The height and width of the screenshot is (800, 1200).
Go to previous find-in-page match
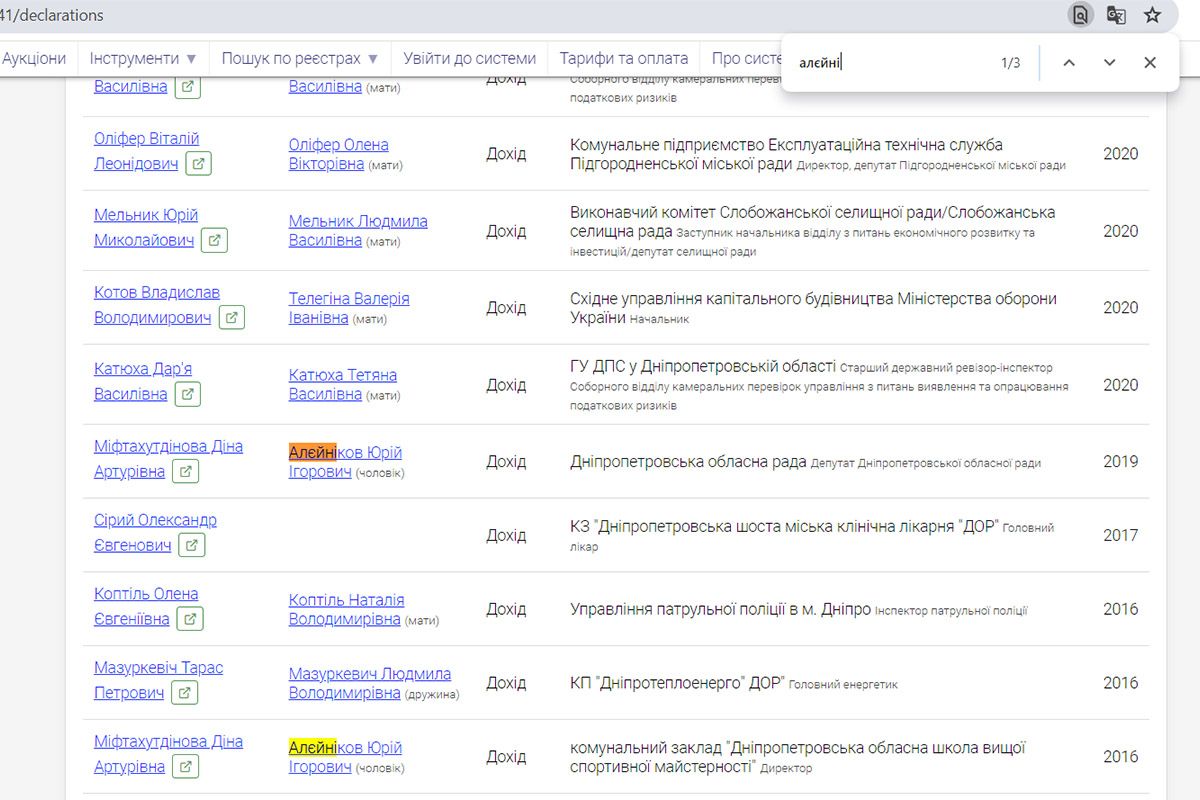click(1069, 63)
